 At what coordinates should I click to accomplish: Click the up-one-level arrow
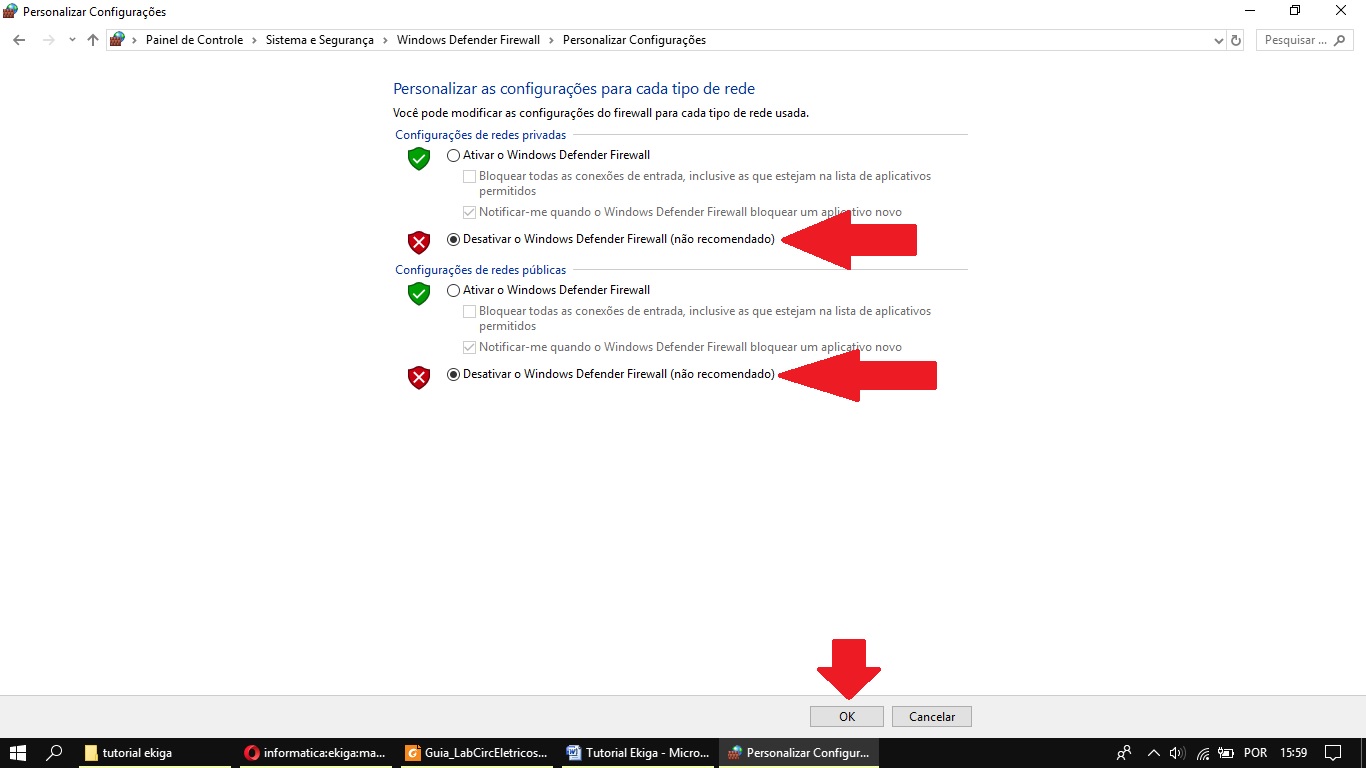(93, 40)
